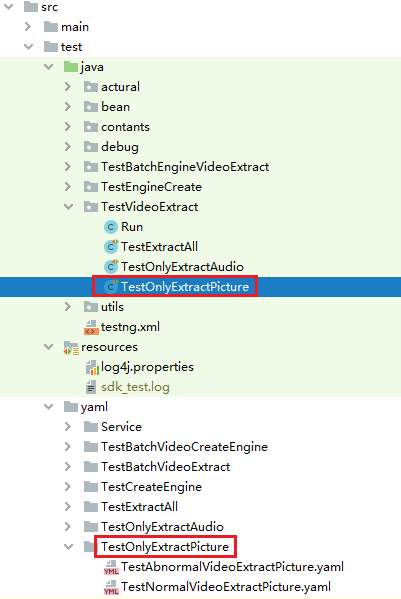Select the highlighted TestOnlyExtractPicture class
Image resolution: width=401 pixels, height=599 pixels.
tap(185, 287)
